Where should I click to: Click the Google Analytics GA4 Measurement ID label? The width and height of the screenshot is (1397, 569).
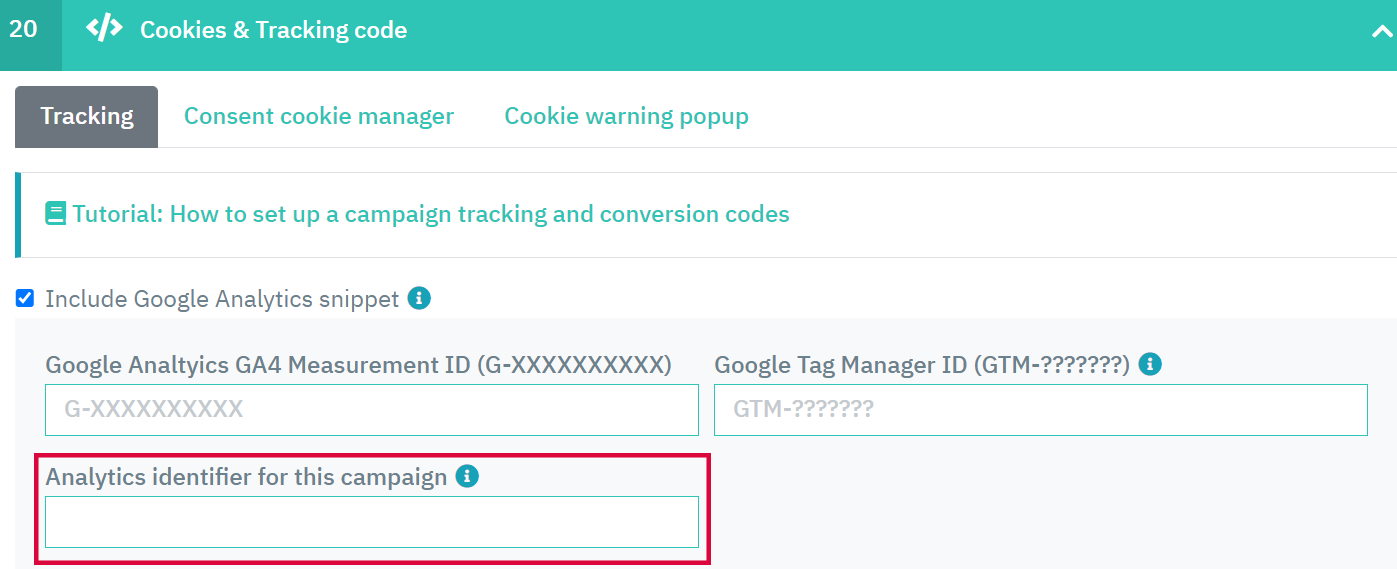tap(358, 365)
